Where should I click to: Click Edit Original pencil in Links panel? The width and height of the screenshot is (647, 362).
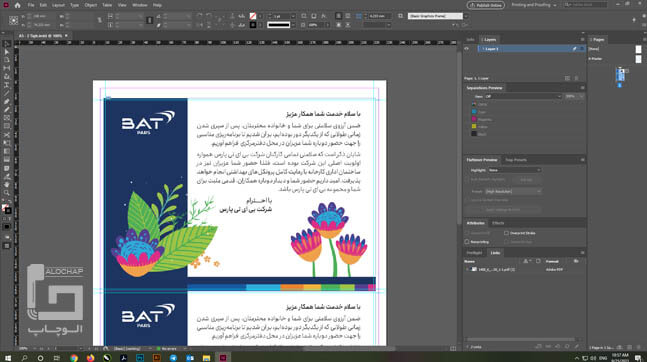[x=576, y=347]
